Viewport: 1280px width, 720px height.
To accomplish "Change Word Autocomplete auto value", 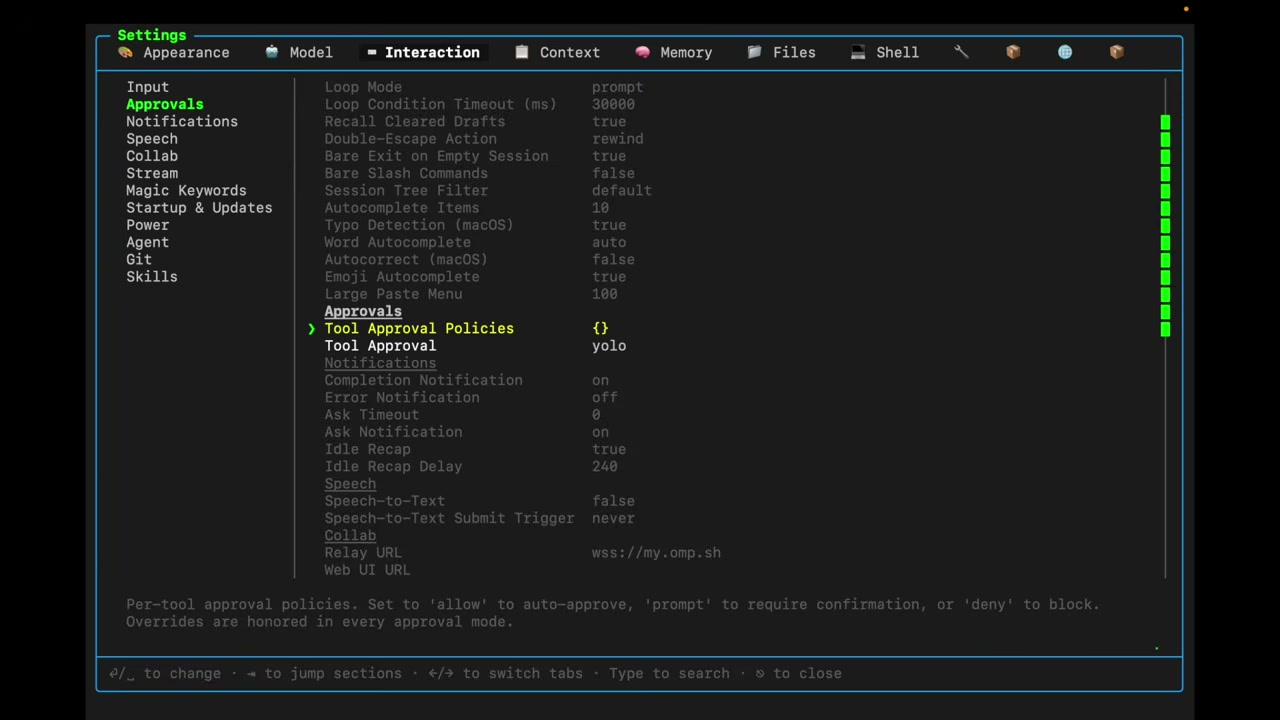I will point(609,242).
